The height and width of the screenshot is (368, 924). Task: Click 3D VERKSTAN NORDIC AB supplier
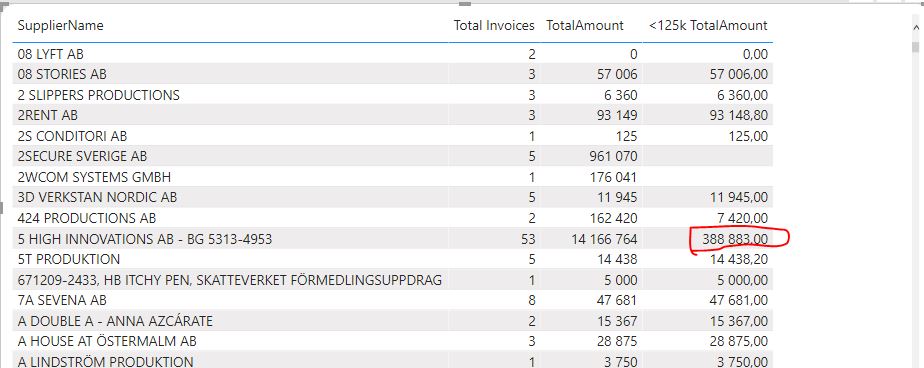pyautogui.click(x=97, y=197)
